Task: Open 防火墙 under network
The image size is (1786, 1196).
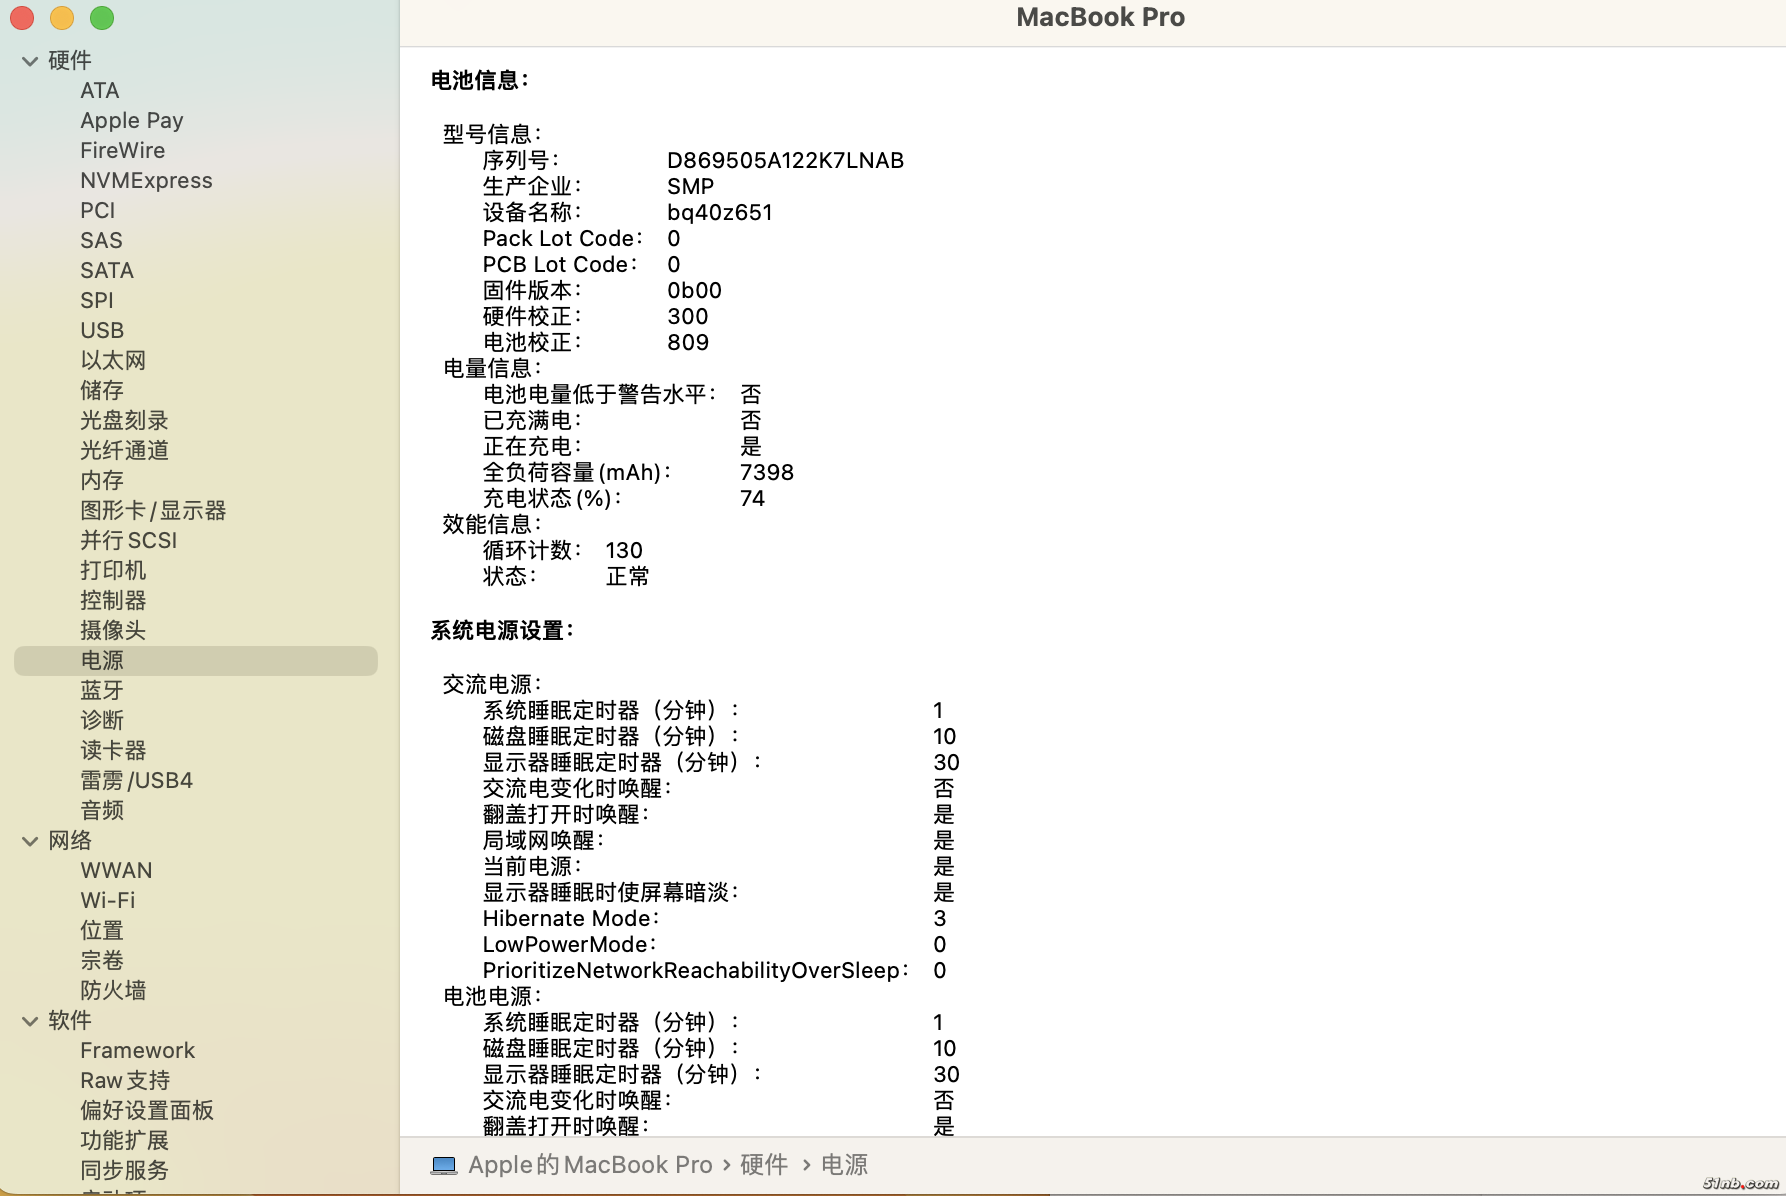Action: point(113,990)
